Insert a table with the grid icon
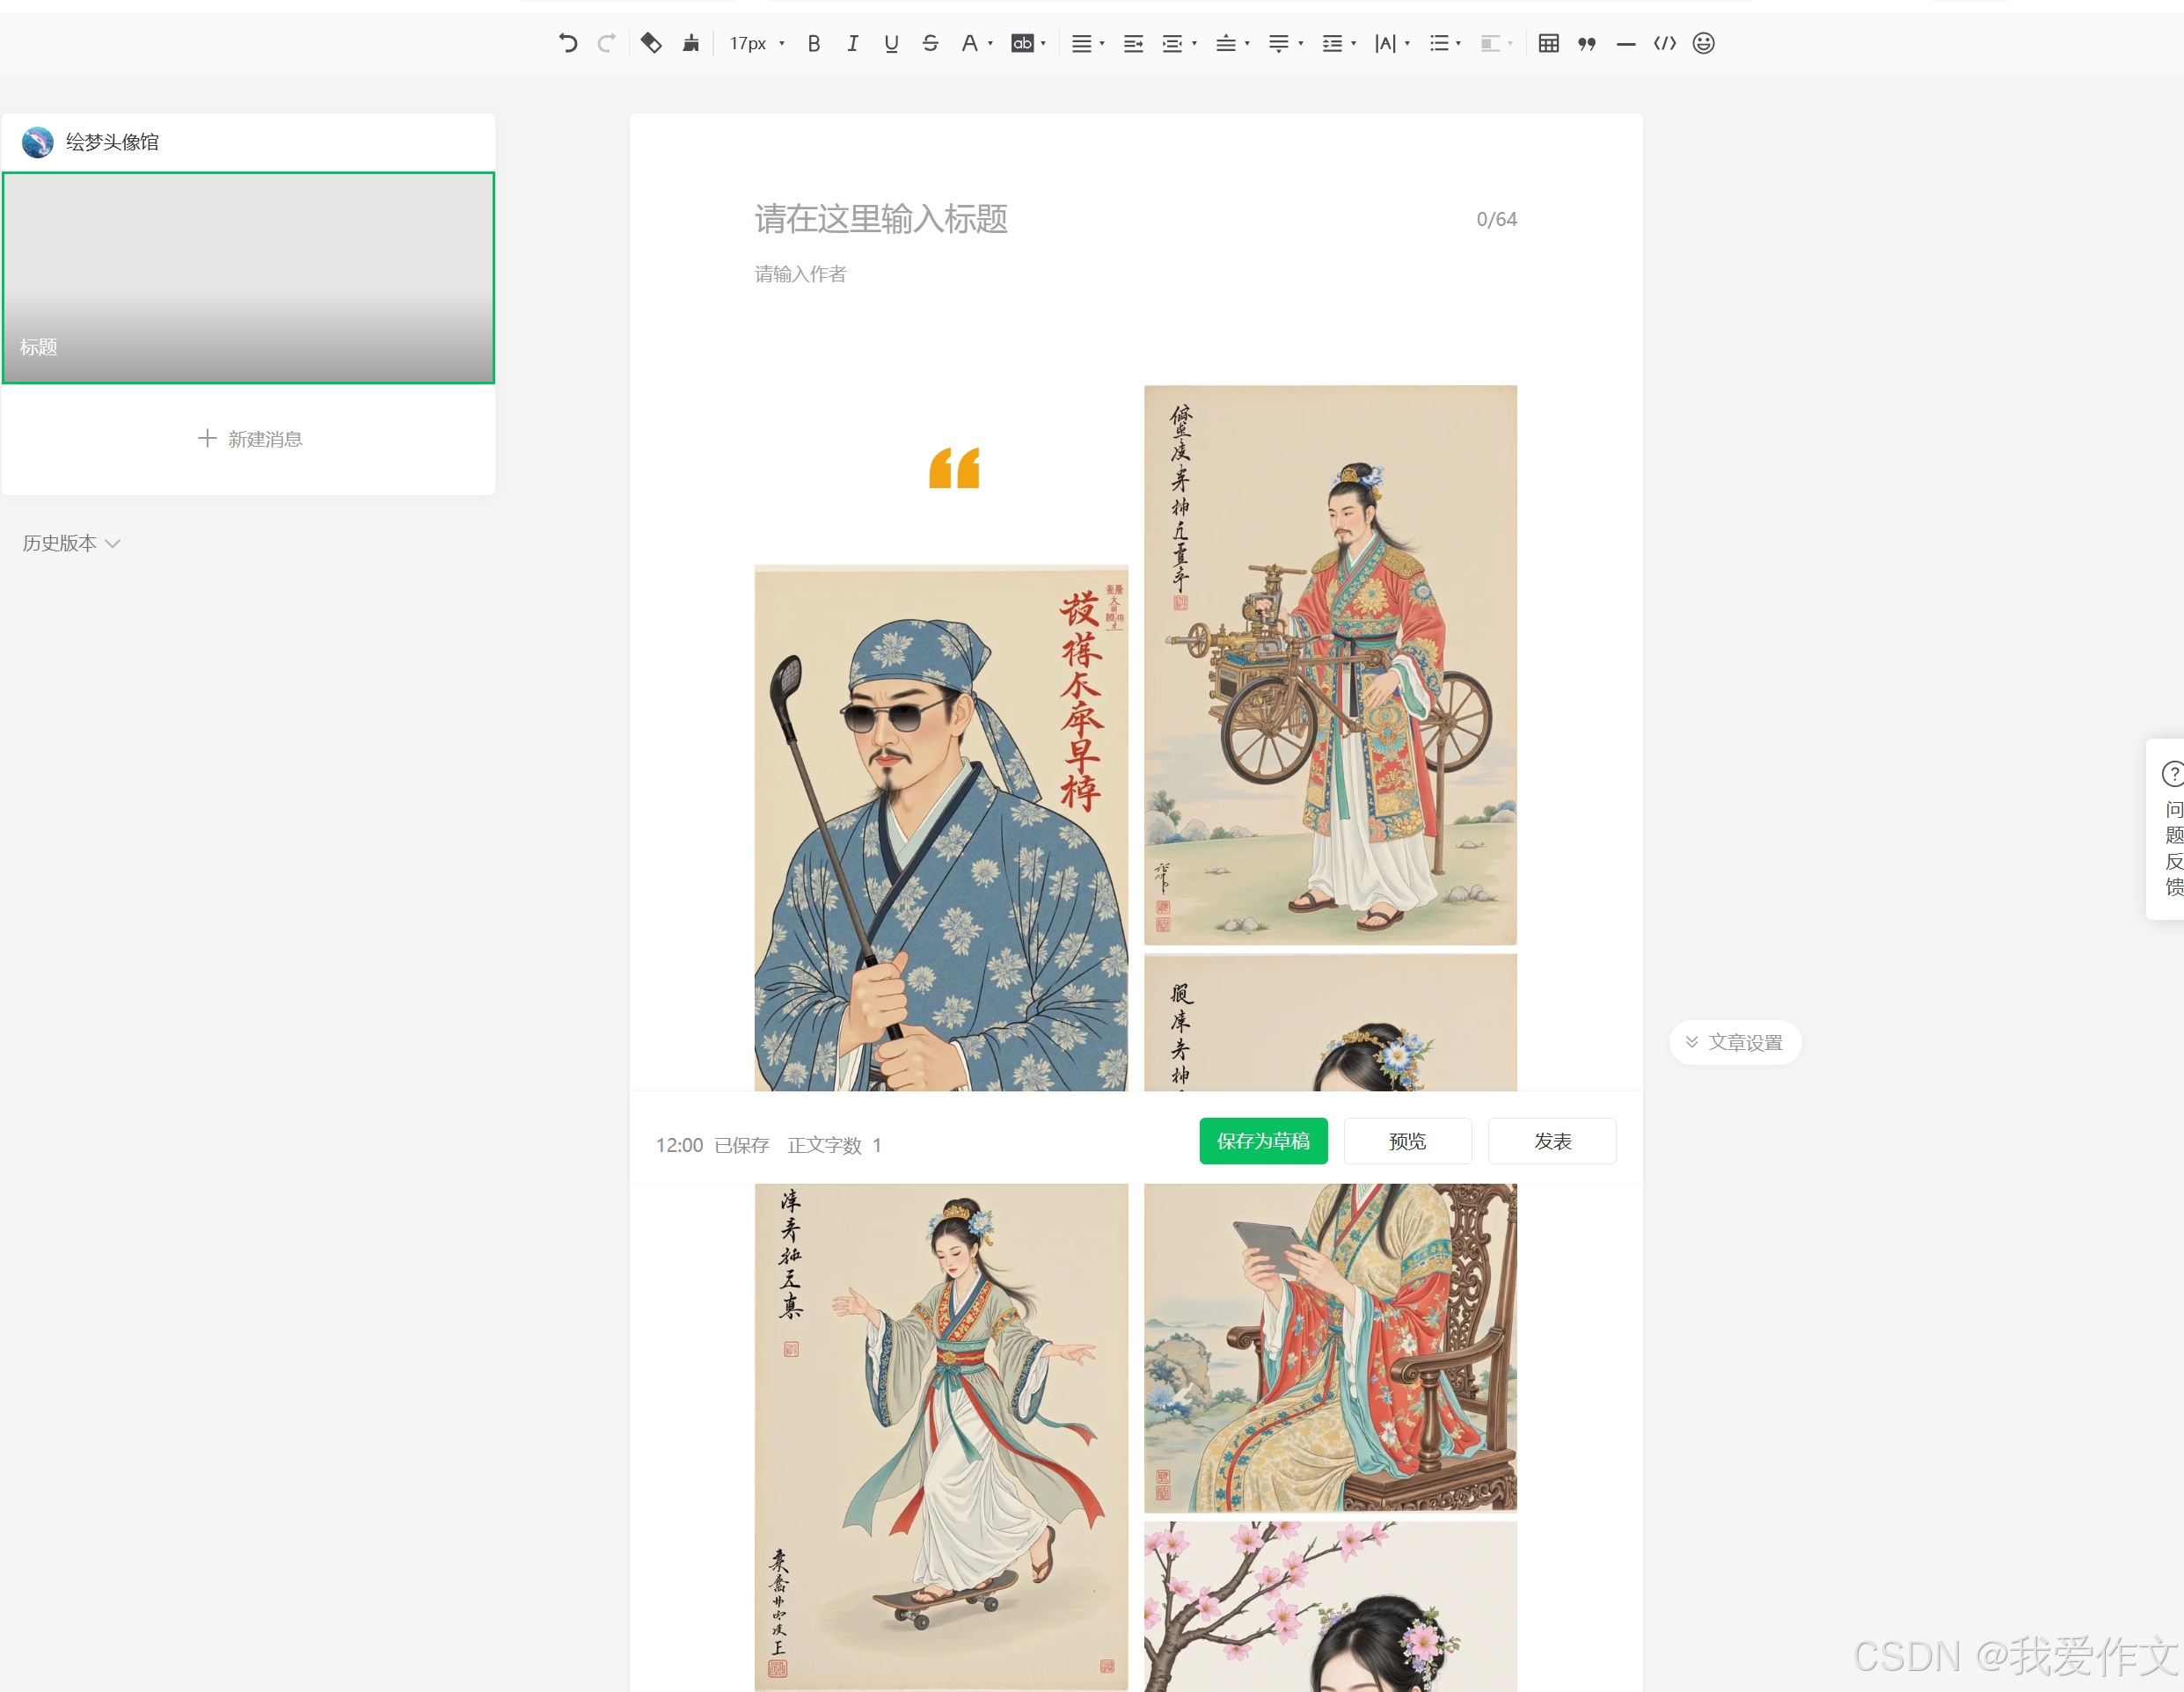 click(1548, 43)
